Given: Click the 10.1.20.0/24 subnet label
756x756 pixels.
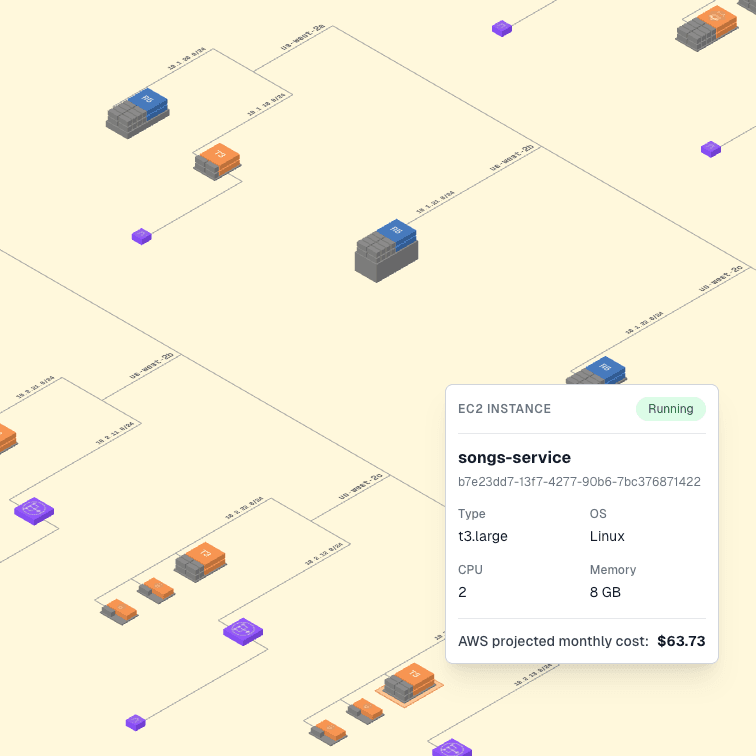Looking at the screenshot, I should [186, 59].
